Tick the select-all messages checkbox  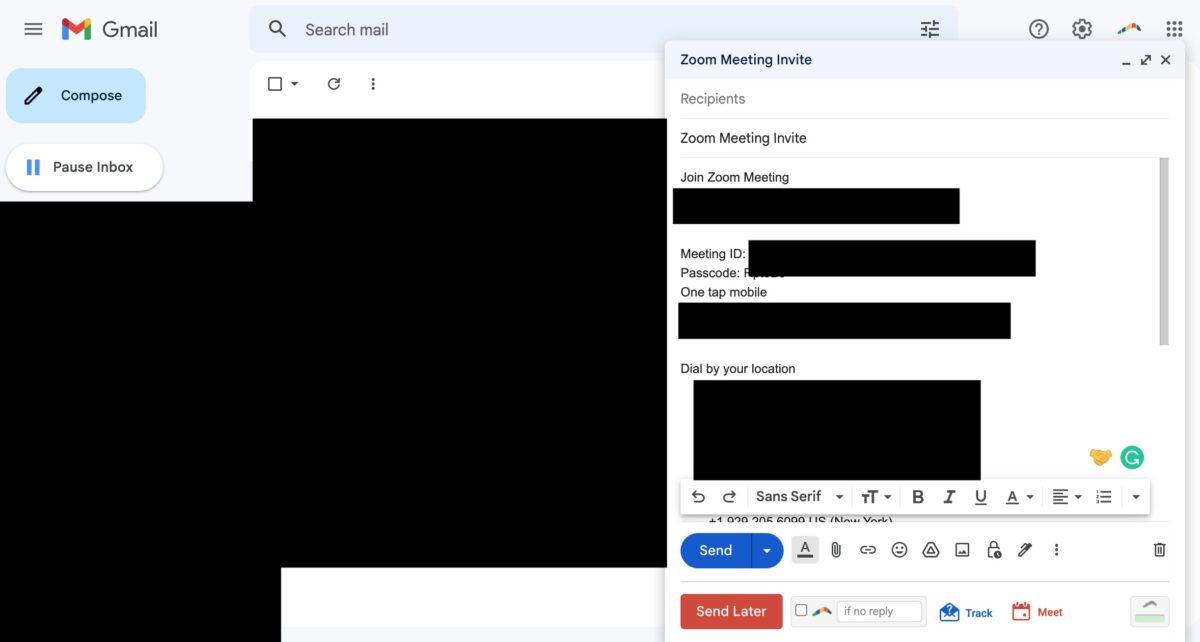point(275,84)
